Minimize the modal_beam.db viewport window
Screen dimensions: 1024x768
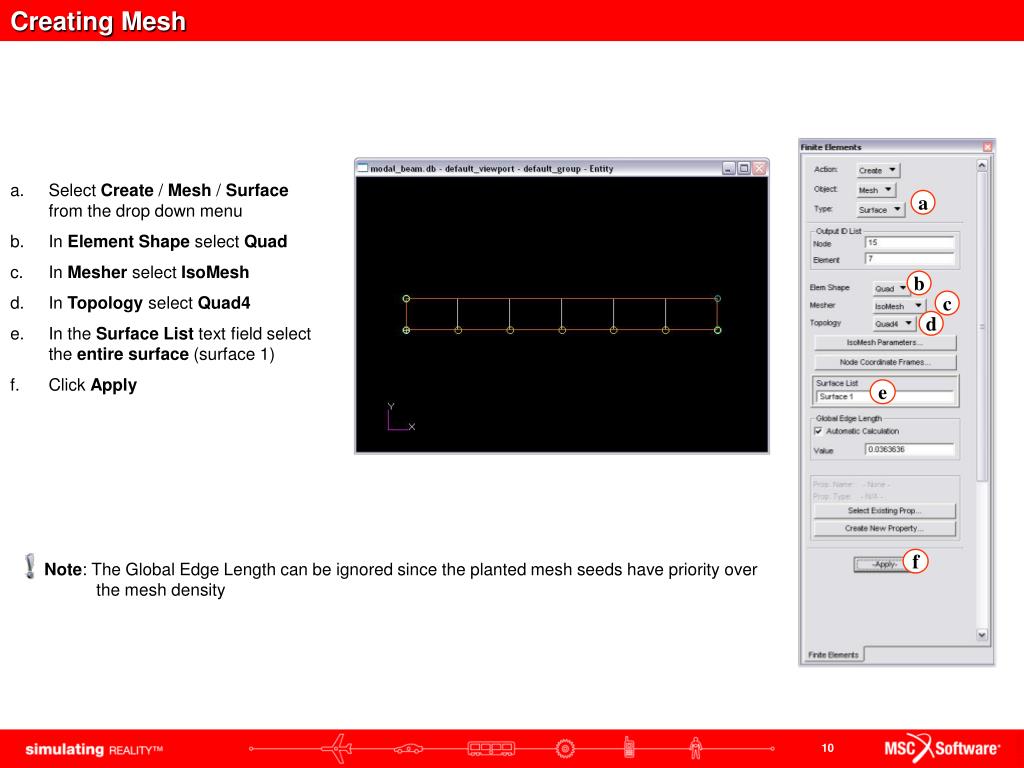[729, 168]
